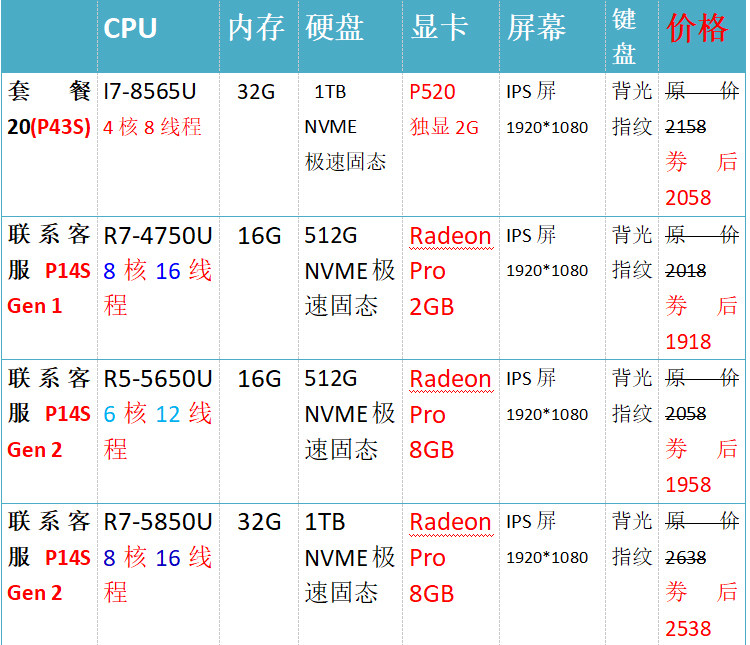Click the struck-through price 2638
The image size is (750, 645).
click(686, 558)
